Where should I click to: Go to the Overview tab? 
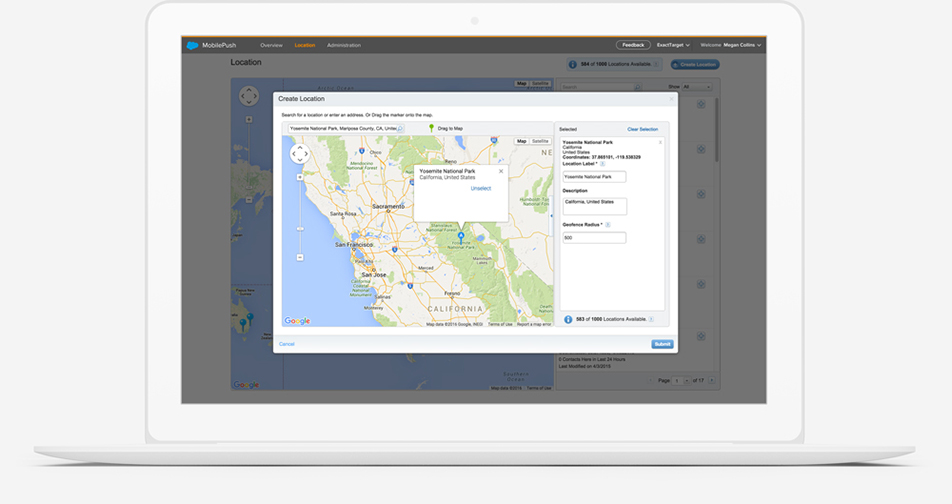271,45
